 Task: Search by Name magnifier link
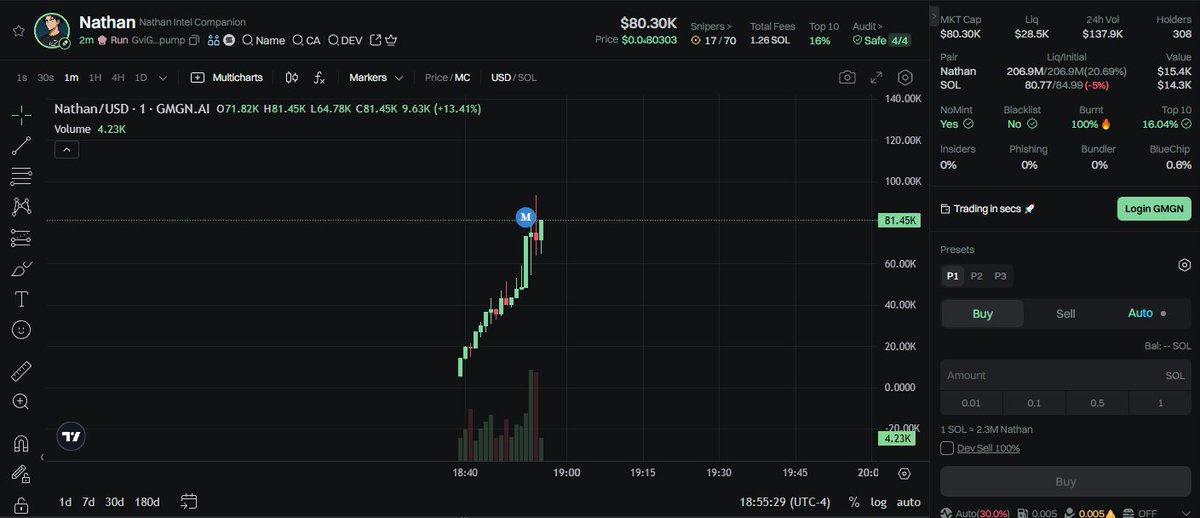point(263,41)
